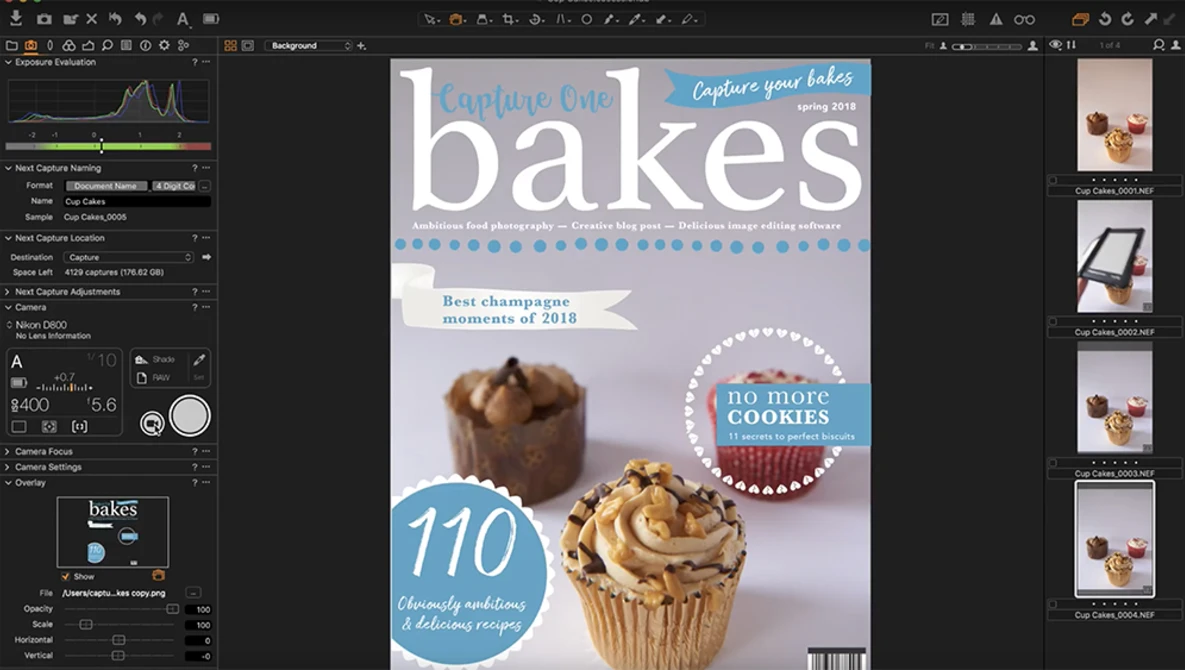Open the Exposure tool tab
The width and height of the screenshot is (1185, 670).
(x=88, y=46)
